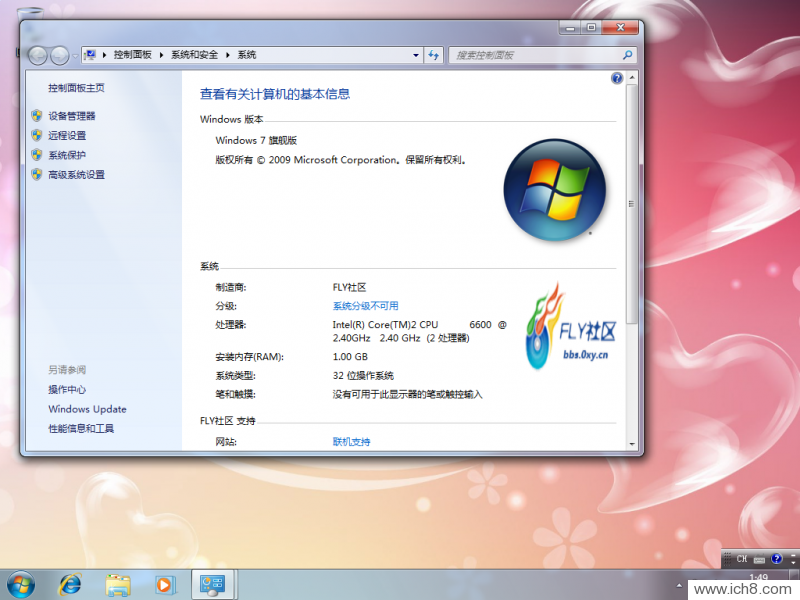
Task: Select the 系统 breadcrumb item
Action: tap(247, 55)
